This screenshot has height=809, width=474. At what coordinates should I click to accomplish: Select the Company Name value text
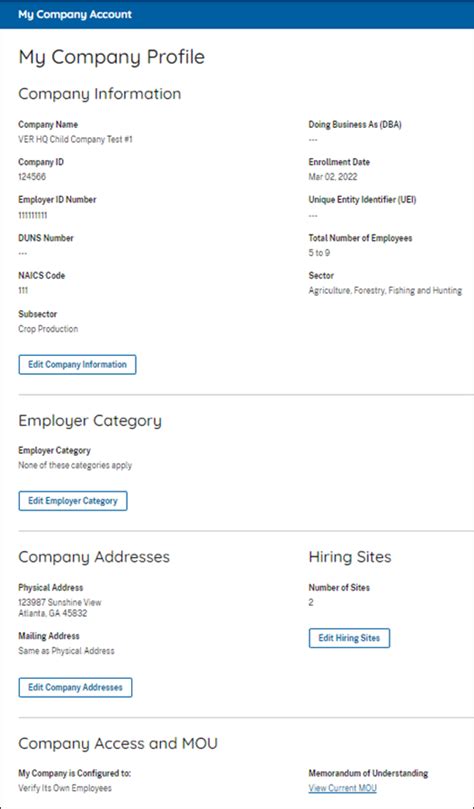pos(75,139)
